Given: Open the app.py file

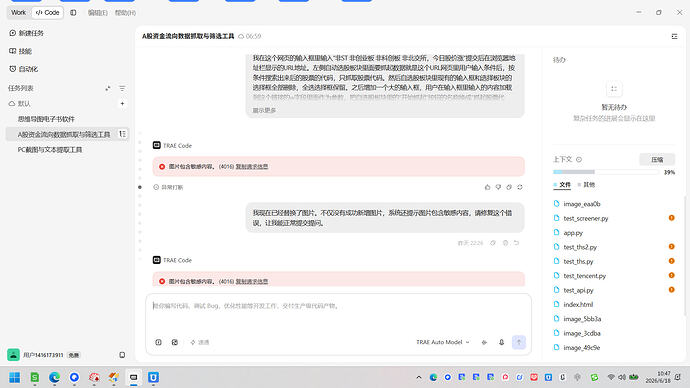Looking at the screenshot, I should pyautogui.click(x=573, y=233).
